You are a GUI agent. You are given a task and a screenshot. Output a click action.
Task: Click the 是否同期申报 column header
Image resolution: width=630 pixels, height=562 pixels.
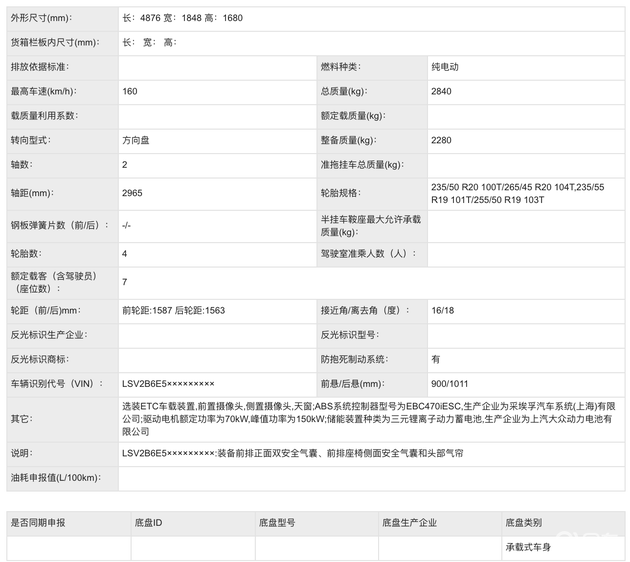pos(38,523)
